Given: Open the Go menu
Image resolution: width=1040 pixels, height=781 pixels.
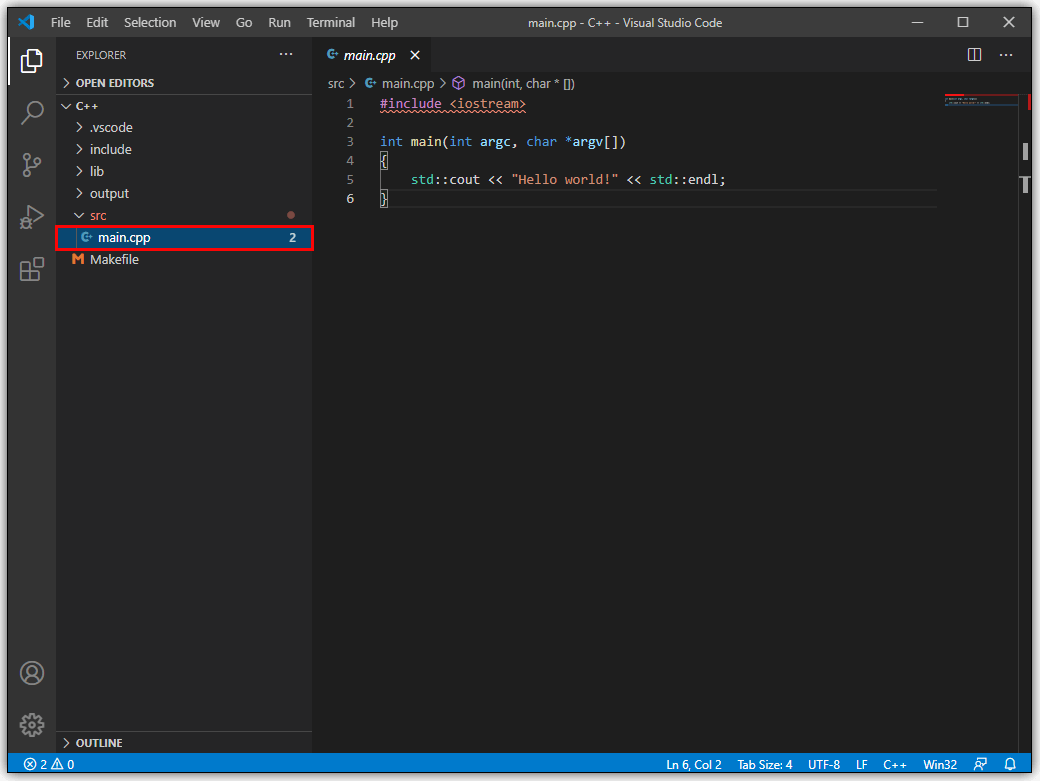Looking at the screenshot, I should point(244,23).
